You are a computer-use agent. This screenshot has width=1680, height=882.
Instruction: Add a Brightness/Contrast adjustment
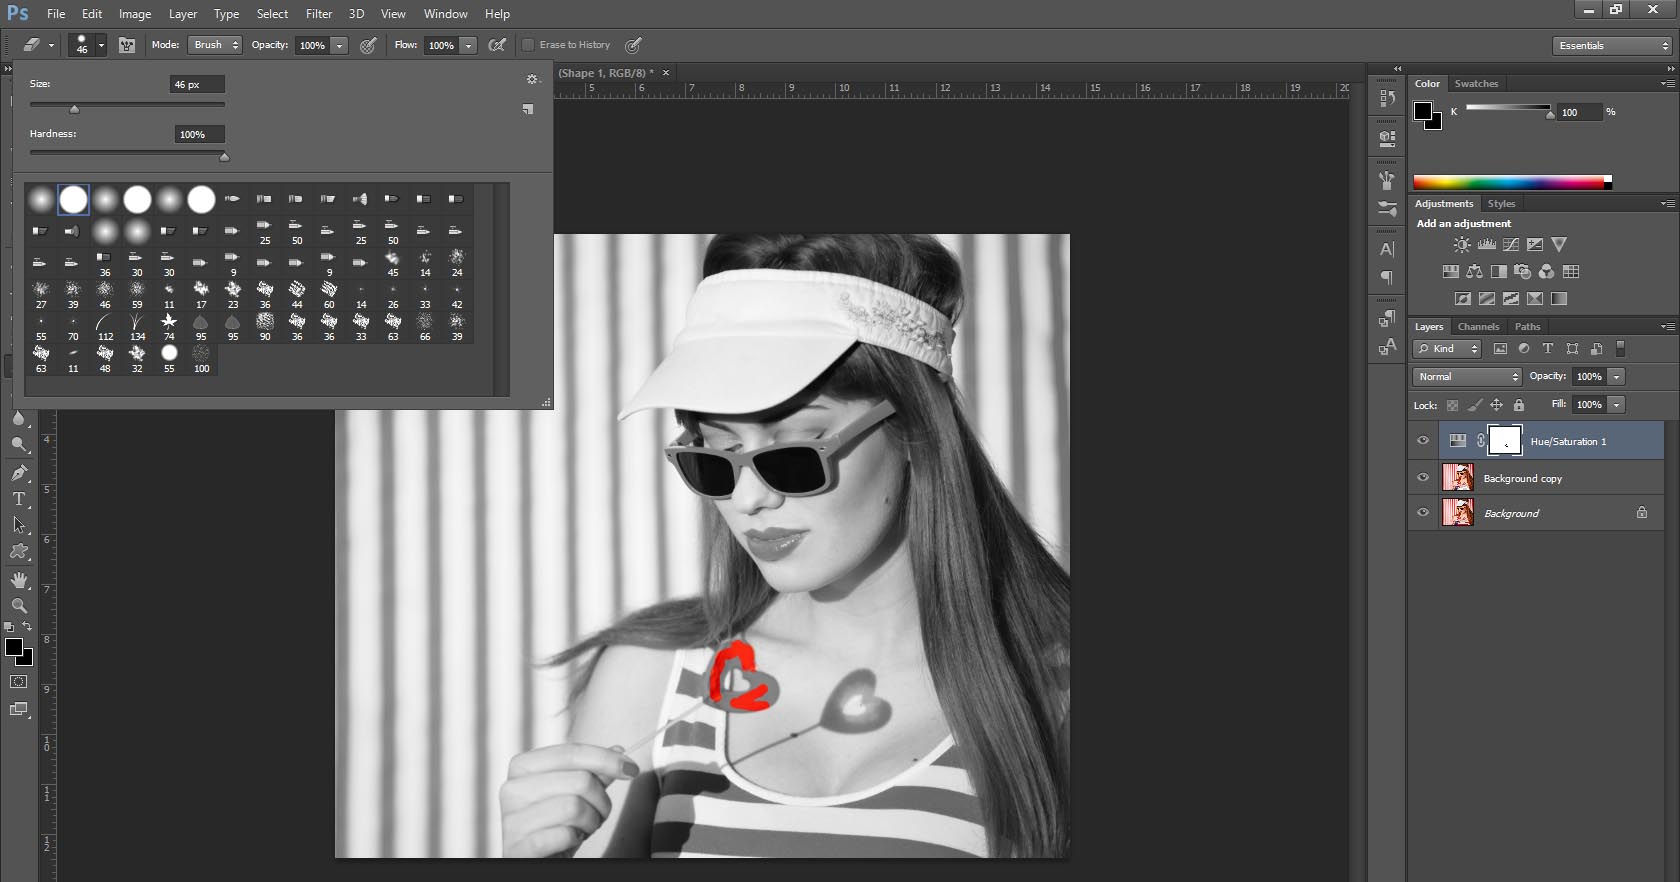pyautogui.click(x=1462, y=245)
